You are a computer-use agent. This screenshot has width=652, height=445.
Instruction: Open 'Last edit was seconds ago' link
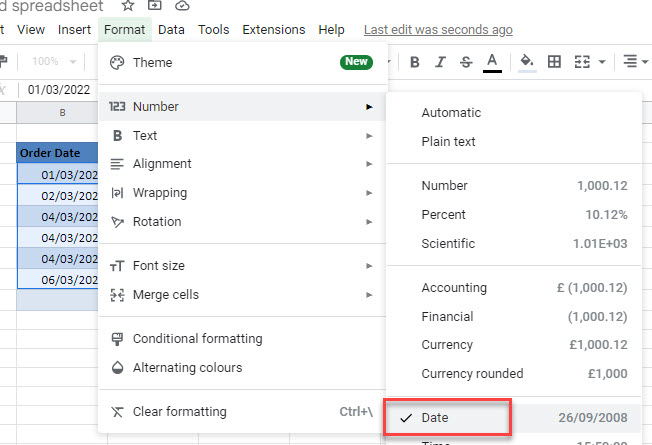438,30
